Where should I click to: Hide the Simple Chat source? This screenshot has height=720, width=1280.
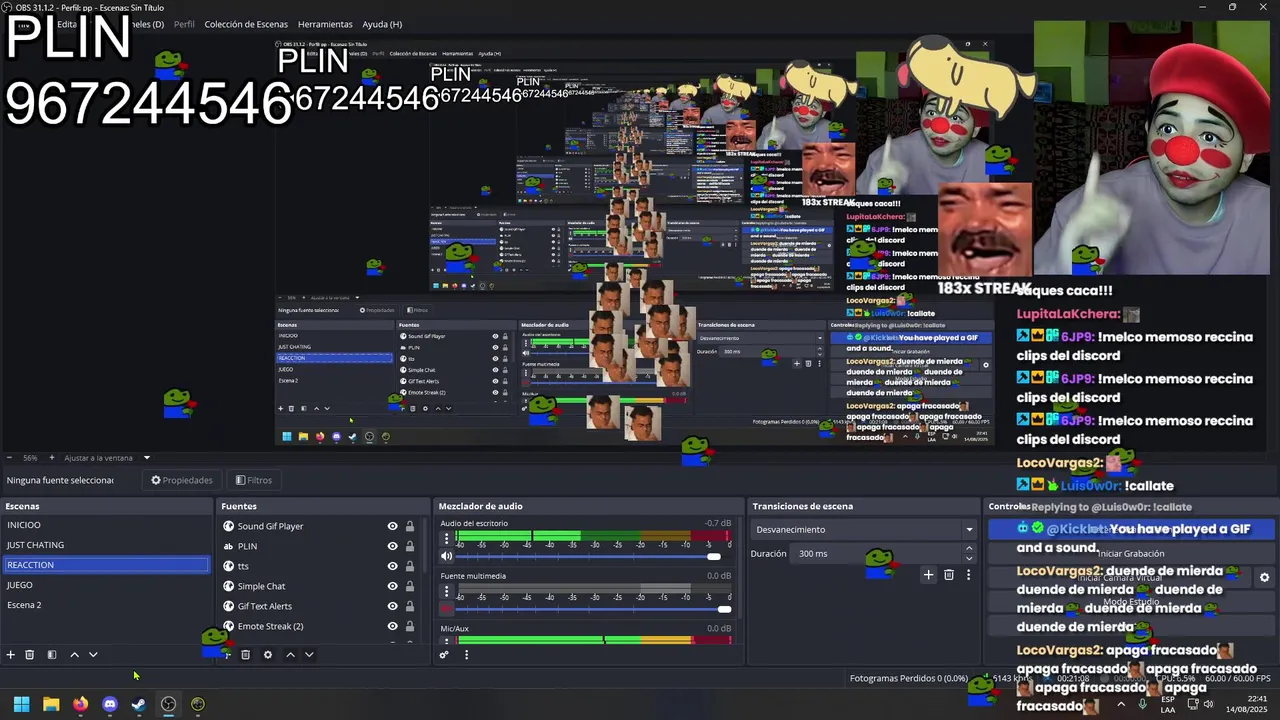[392, 586]
